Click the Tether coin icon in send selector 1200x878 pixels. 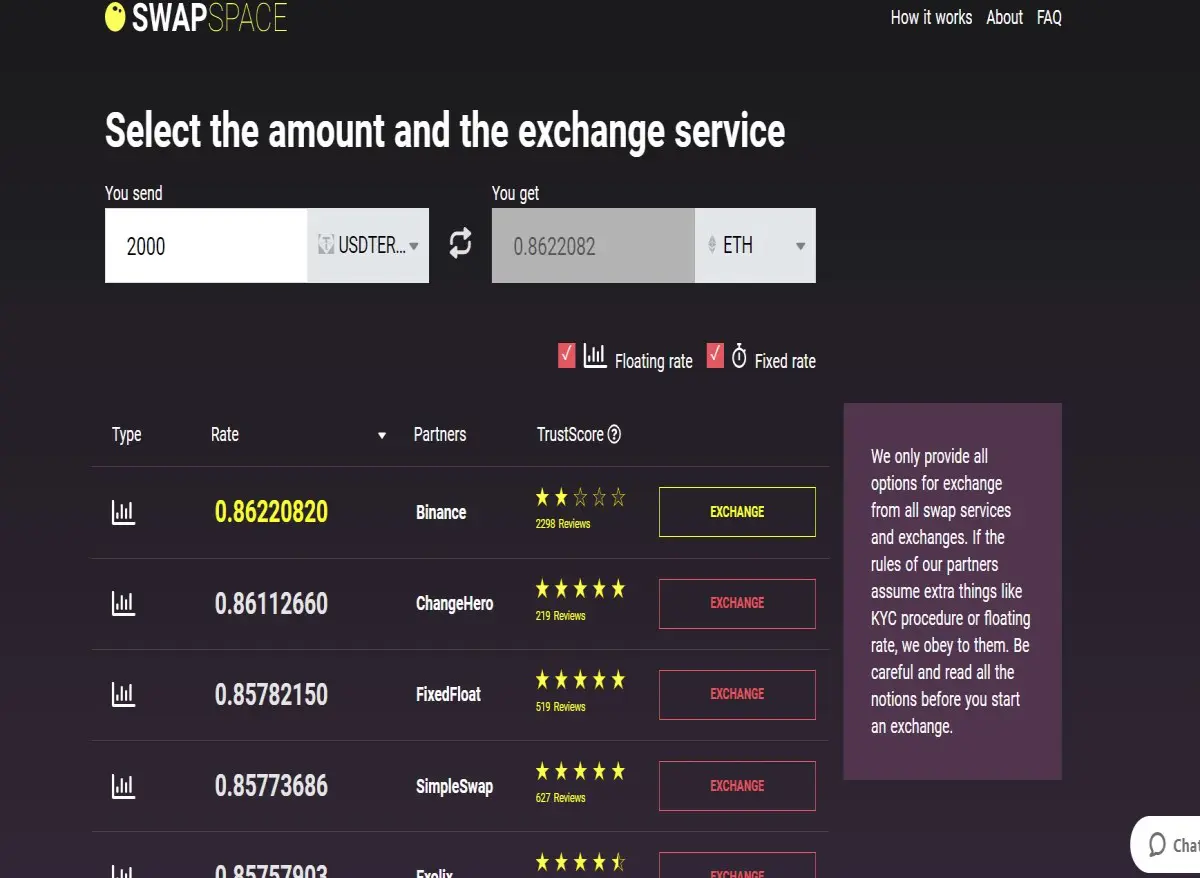pyautogui.click(x=325, y=245)
